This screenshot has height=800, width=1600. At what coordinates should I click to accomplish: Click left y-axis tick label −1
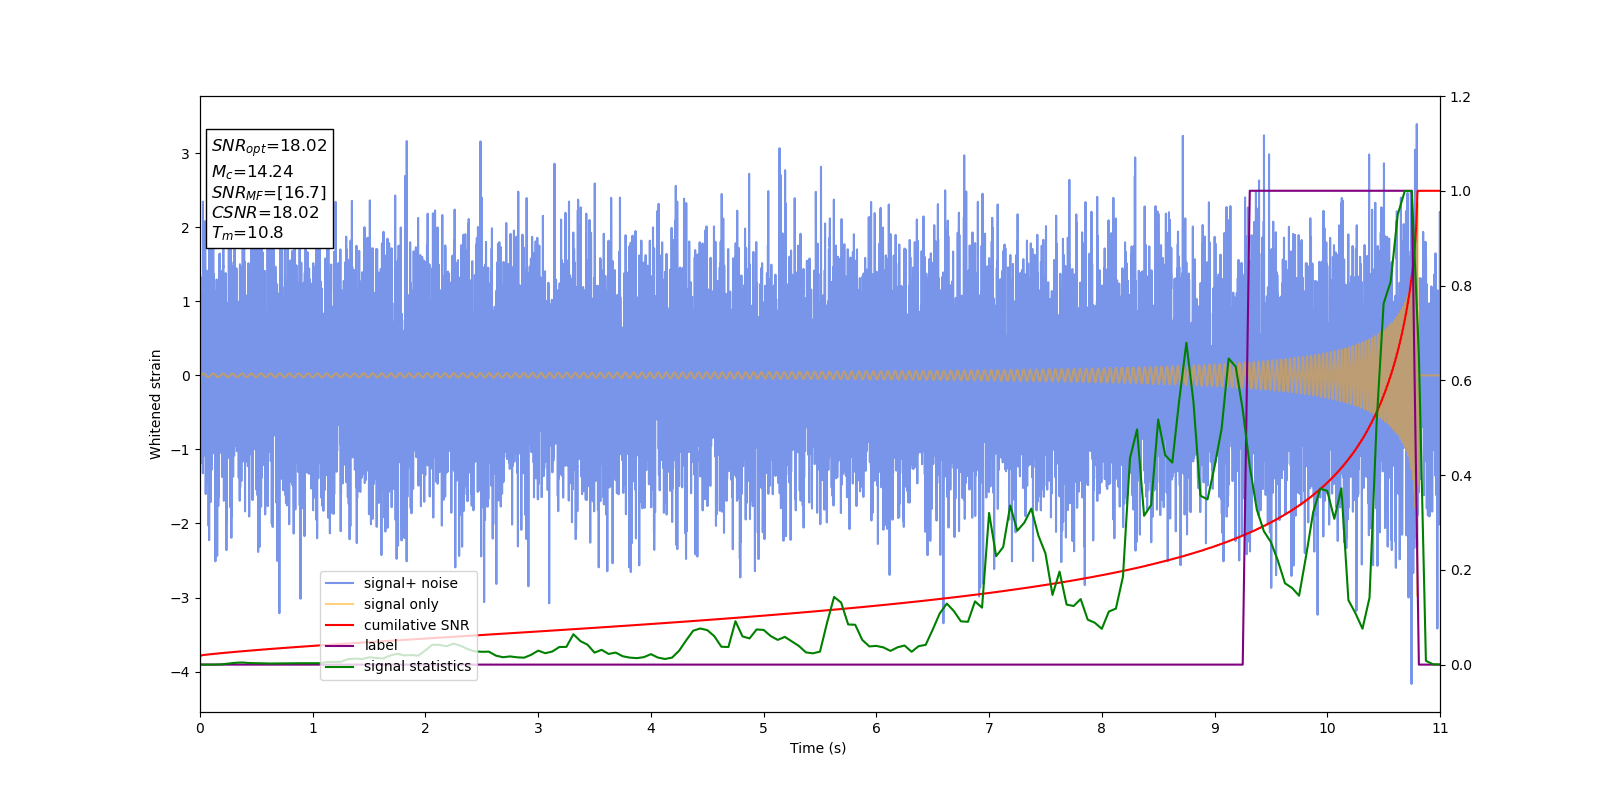180,450
